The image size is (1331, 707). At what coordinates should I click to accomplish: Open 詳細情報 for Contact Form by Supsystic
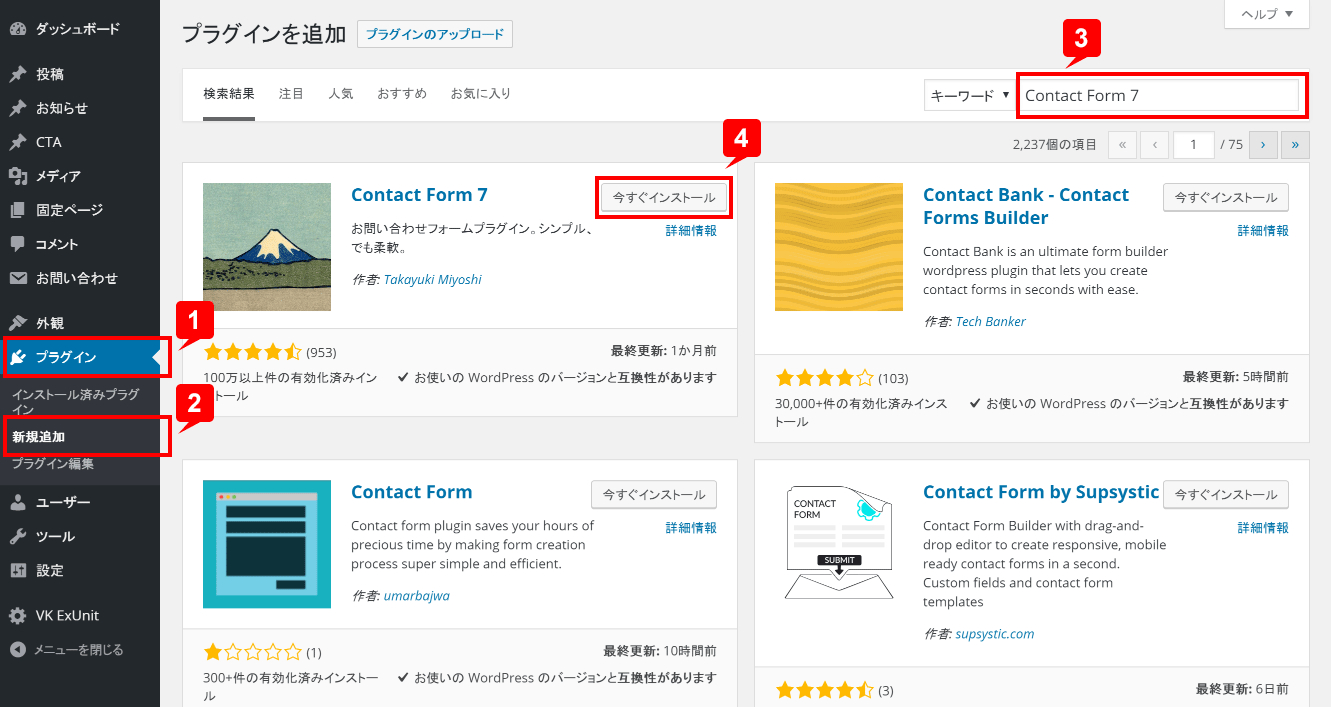pyautogui.click(x=1263, y=528)
